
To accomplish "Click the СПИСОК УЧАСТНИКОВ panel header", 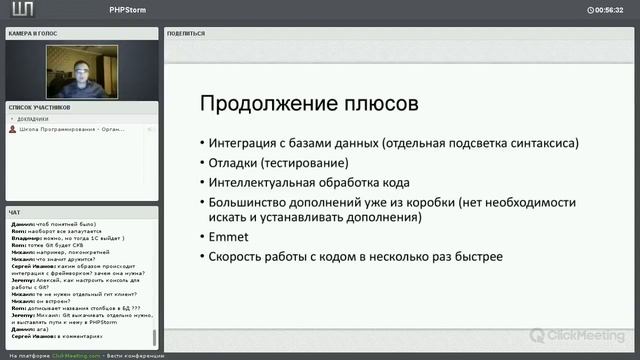I will click(82, 107).
